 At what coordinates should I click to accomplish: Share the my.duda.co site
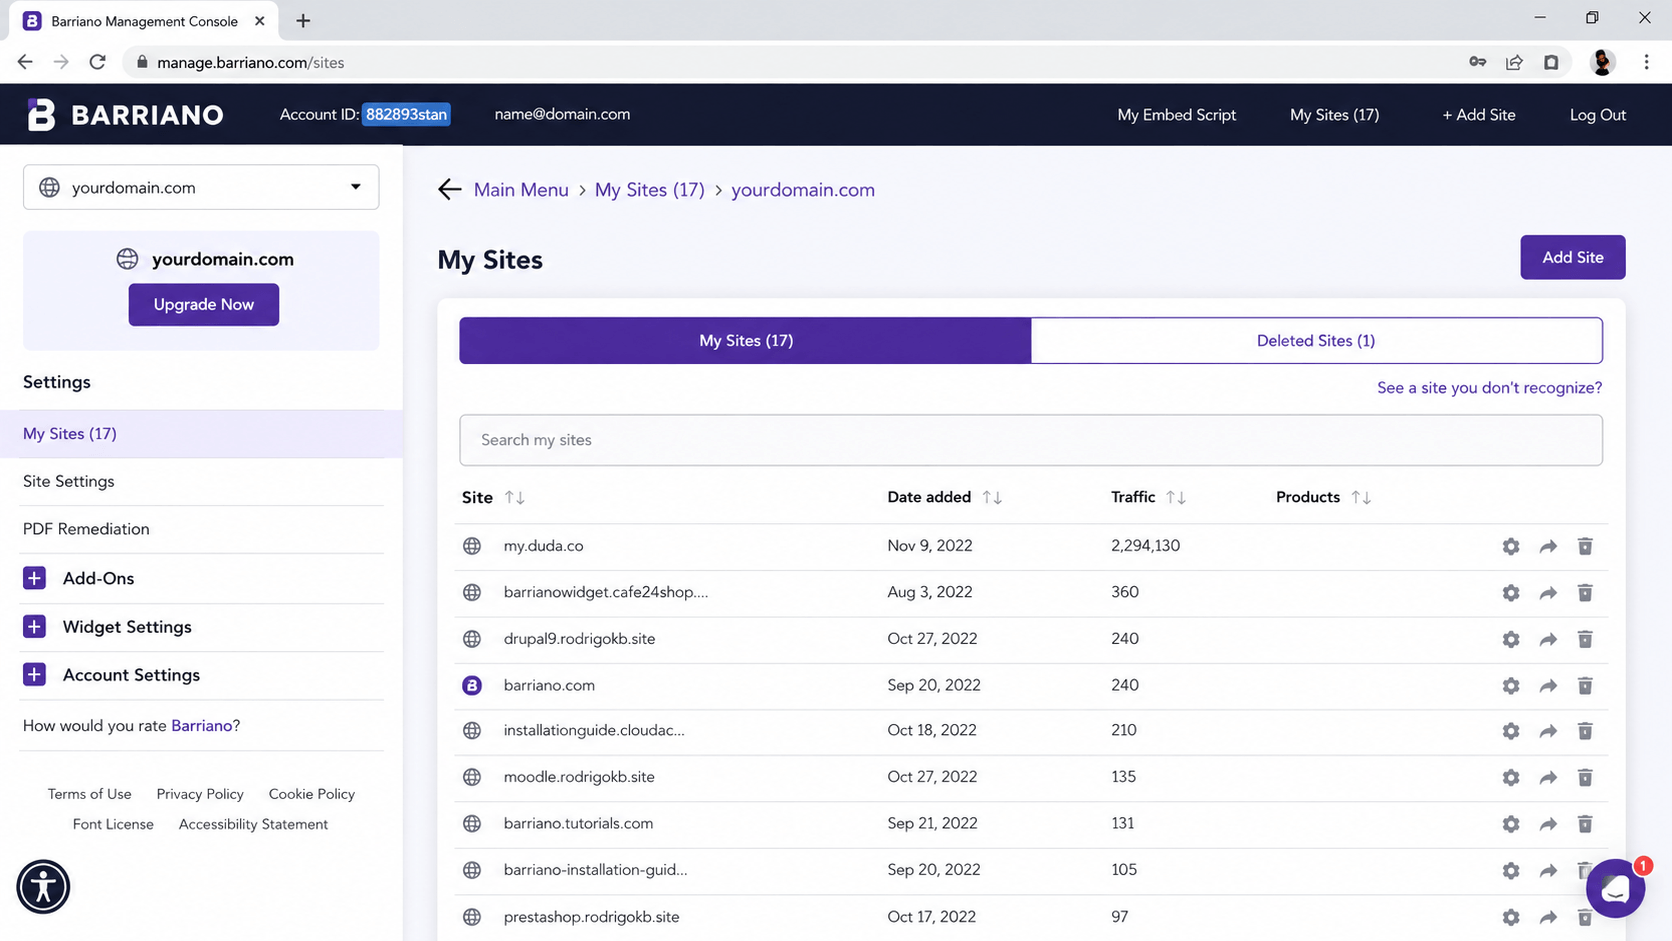pyautogui.click(x=1548, y=546)
